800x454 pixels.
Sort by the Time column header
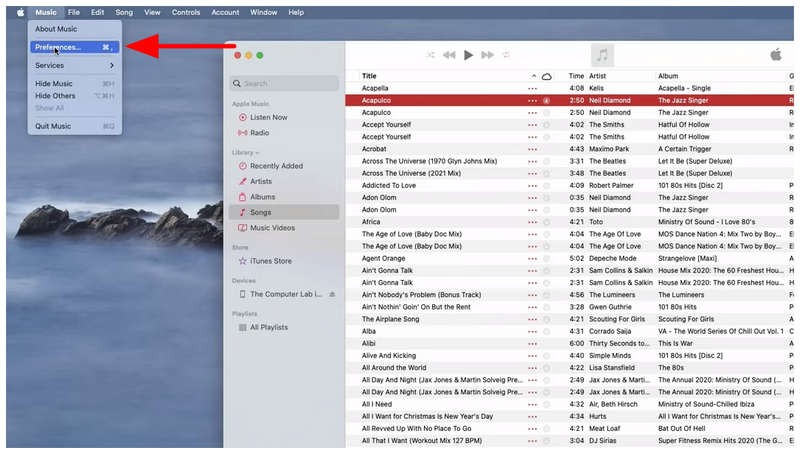[x=576, y=76]
